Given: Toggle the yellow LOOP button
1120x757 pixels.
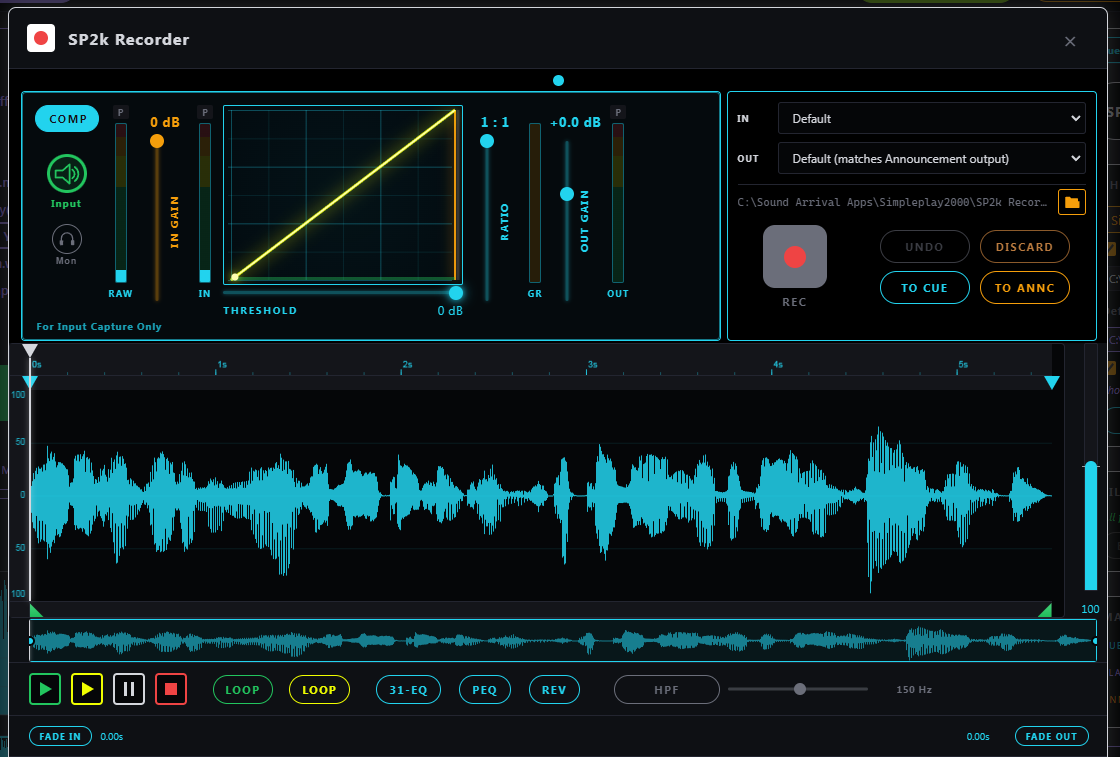Looking at the screenshot, I should pos(319,690).
